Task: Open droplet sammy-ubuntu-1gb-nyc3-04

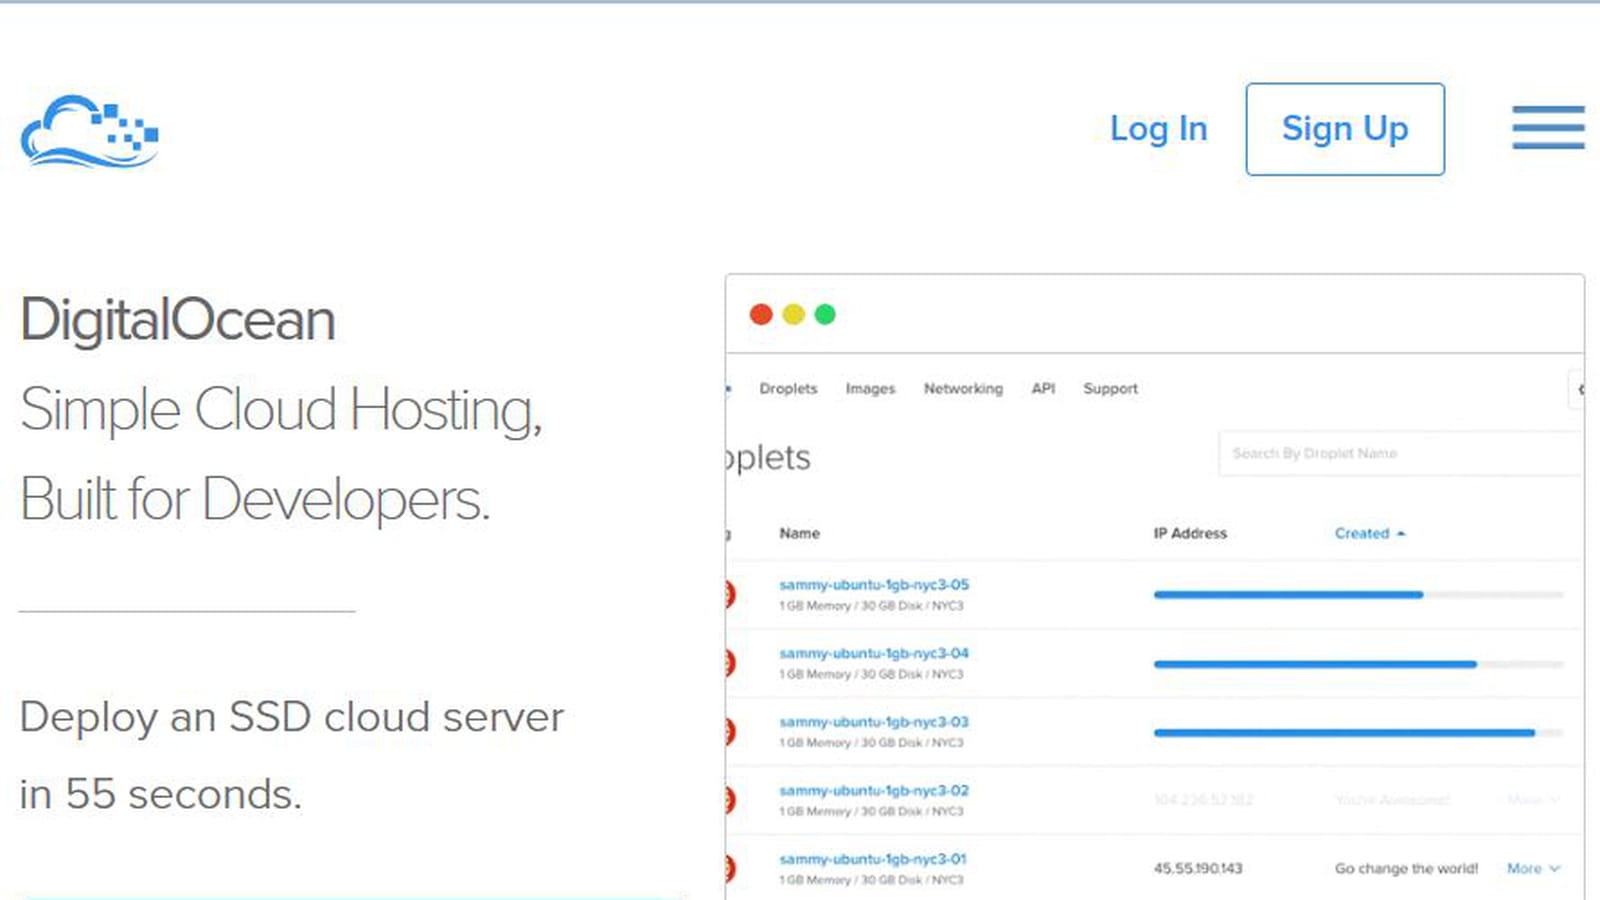Action: 874,653
